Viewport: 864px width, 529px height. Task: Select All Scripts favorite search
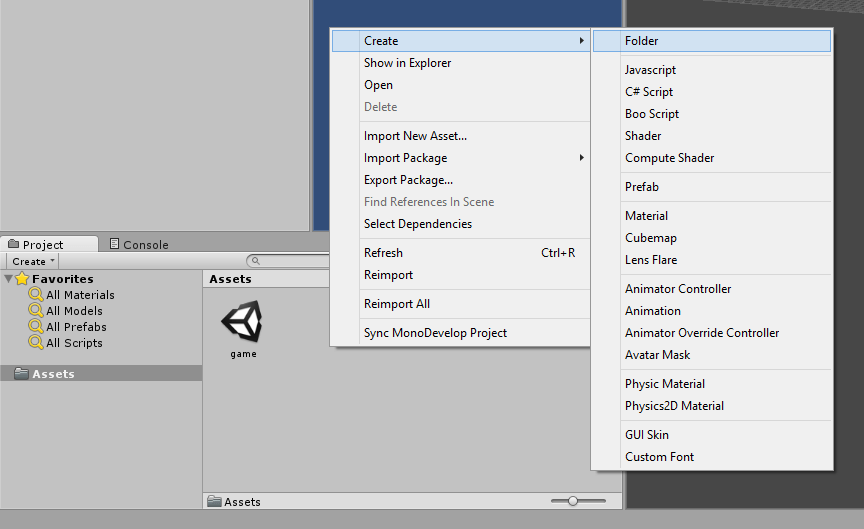[x=73, y=343]
